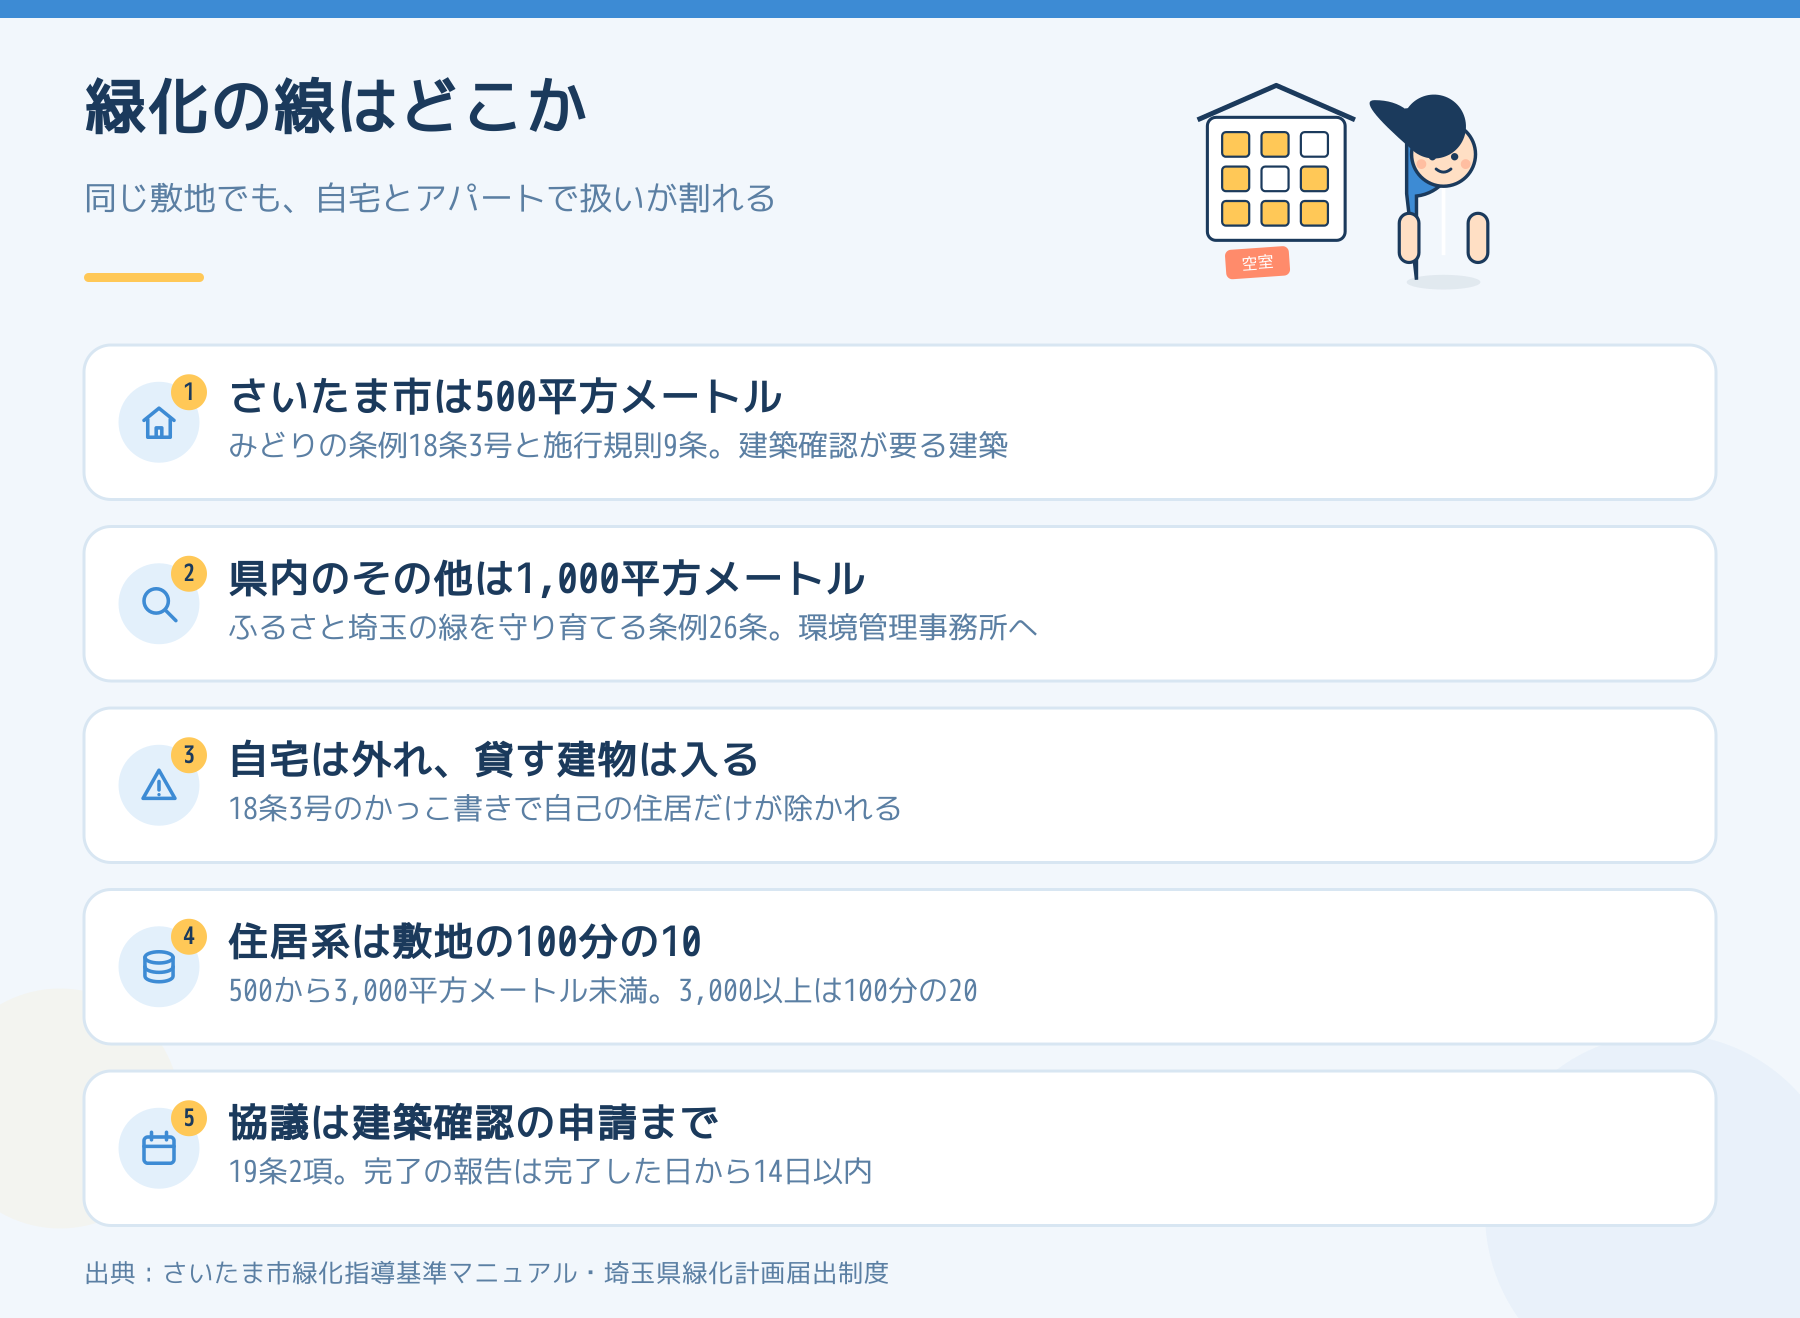Click the title 緑化の線はどこか
Image resolution: width=1800 pixels, height=1318 pixels.
coord(336,107)
